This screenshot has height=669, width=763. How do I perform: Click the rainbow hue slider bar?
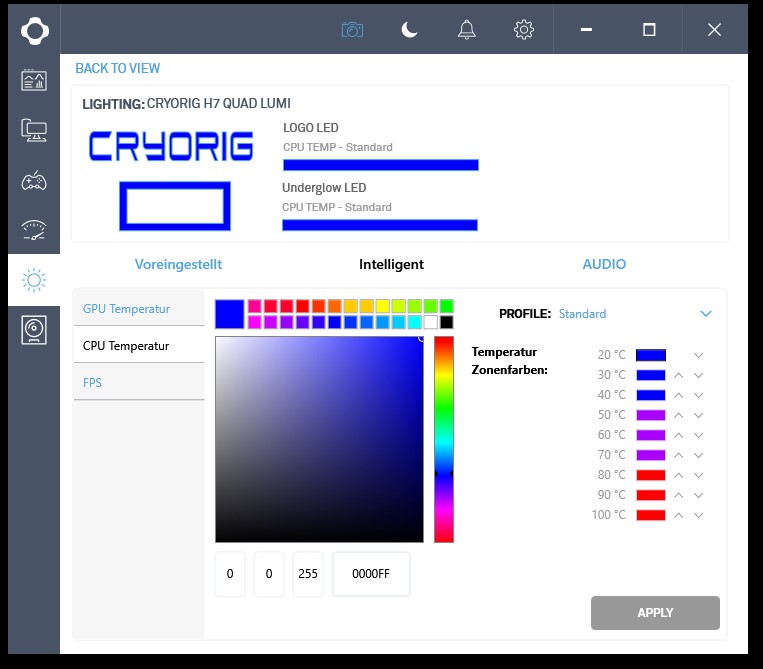tap(444, 439)
